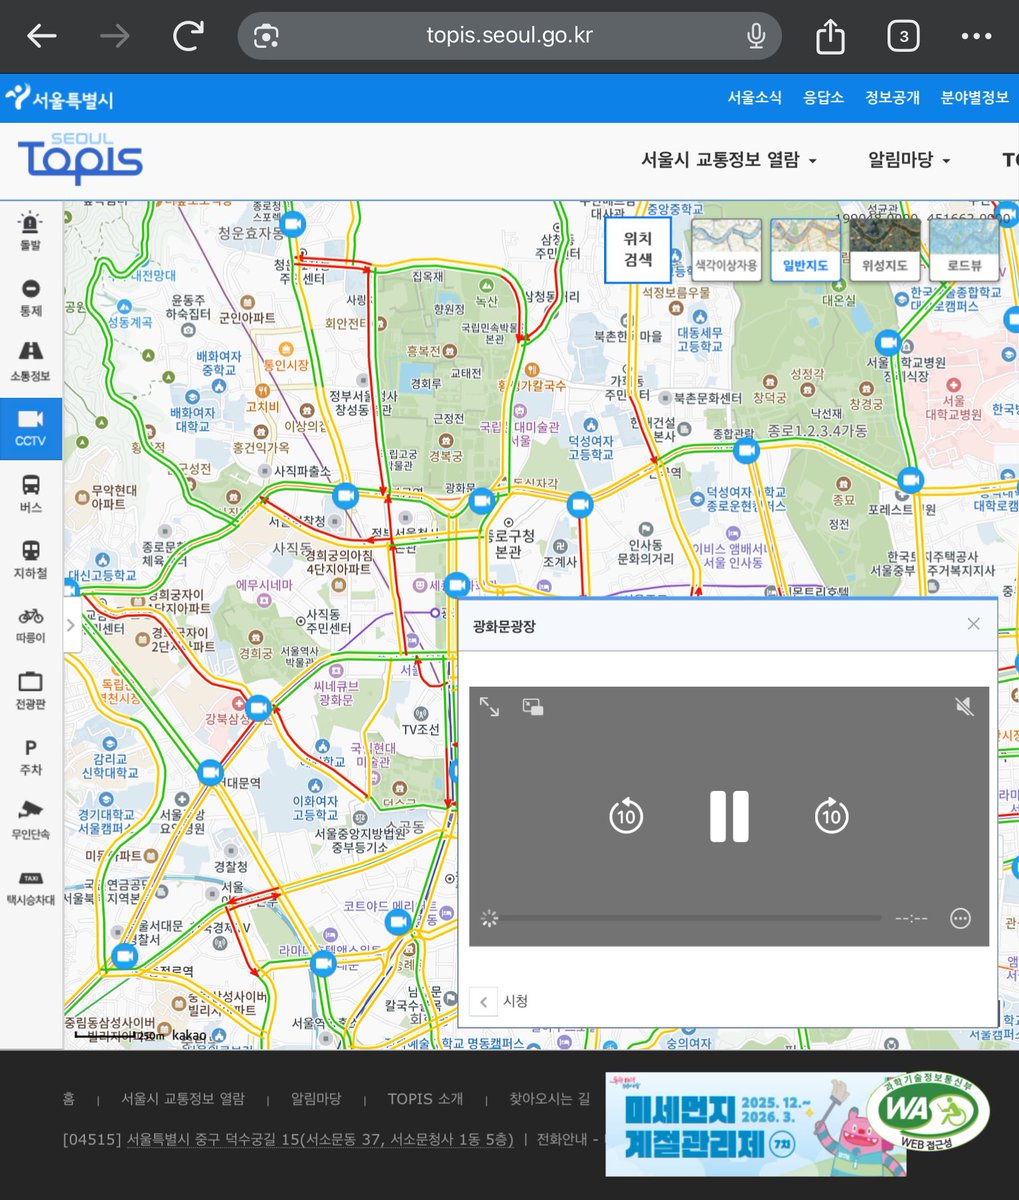Select 따릉이 bike in the sidebar
The width and height of the screenshot is (1019, 1200).
[31, 625]
